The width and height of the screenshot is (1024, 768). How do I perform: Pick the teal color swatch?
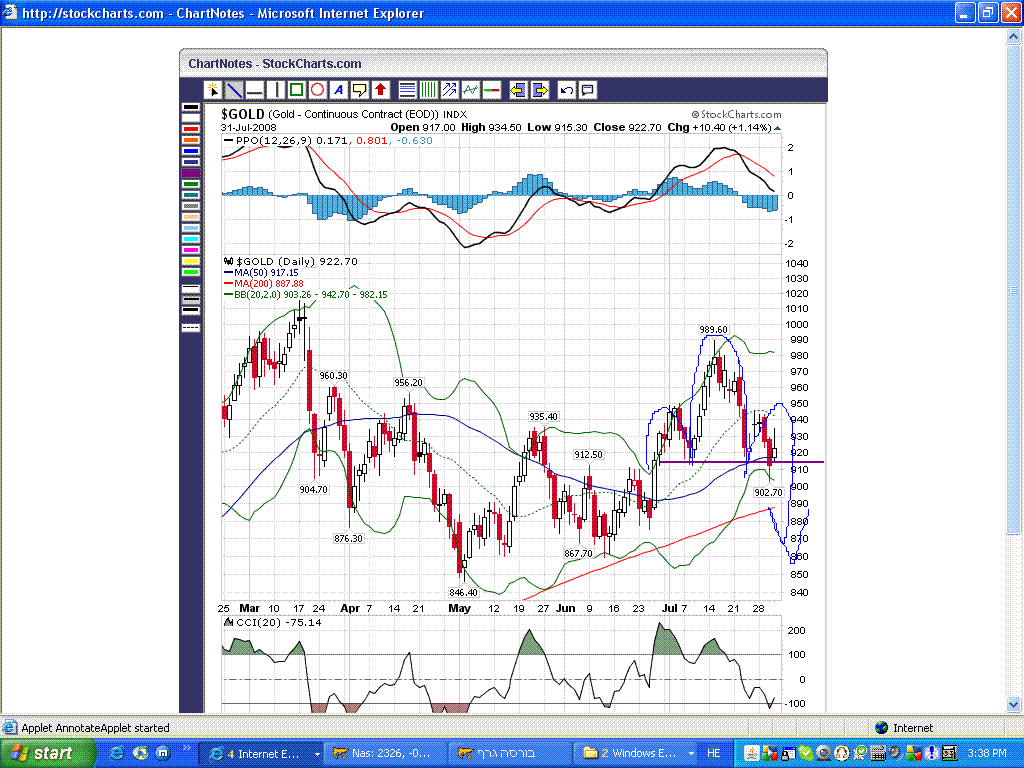point(191,195)
